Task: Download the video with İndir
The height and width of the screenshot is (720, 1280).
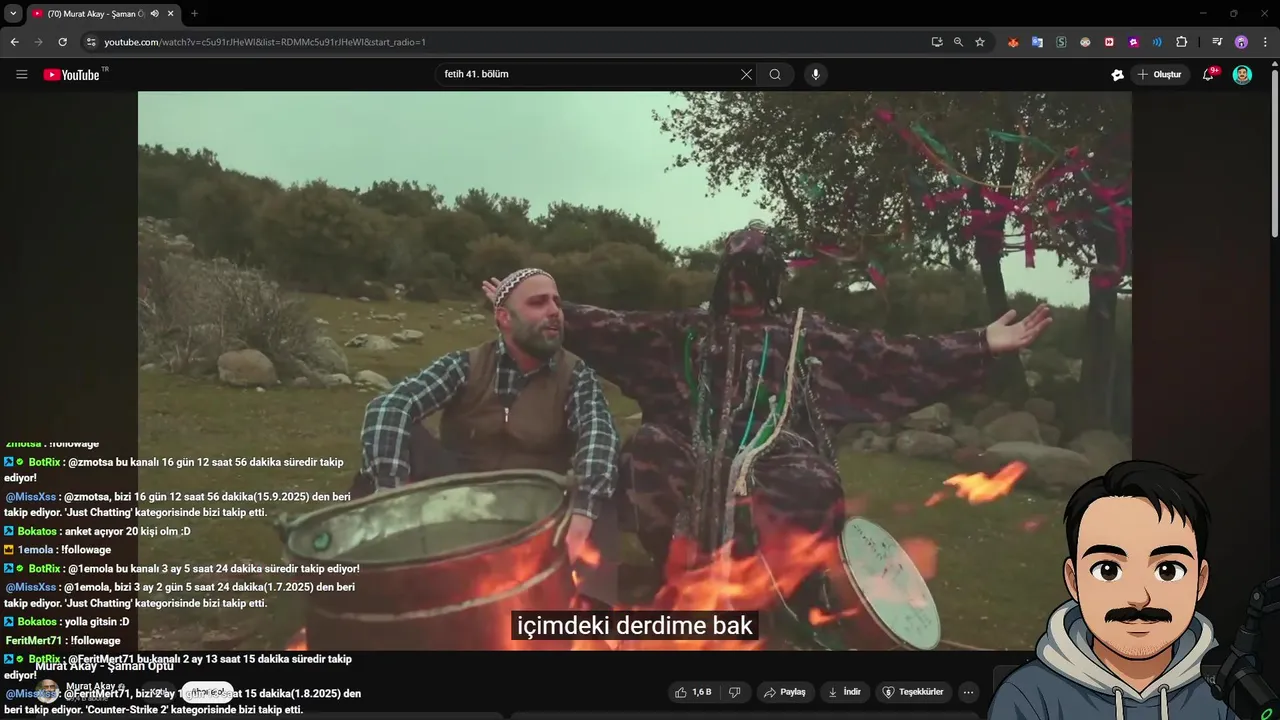Action: (x=845, y=692)
